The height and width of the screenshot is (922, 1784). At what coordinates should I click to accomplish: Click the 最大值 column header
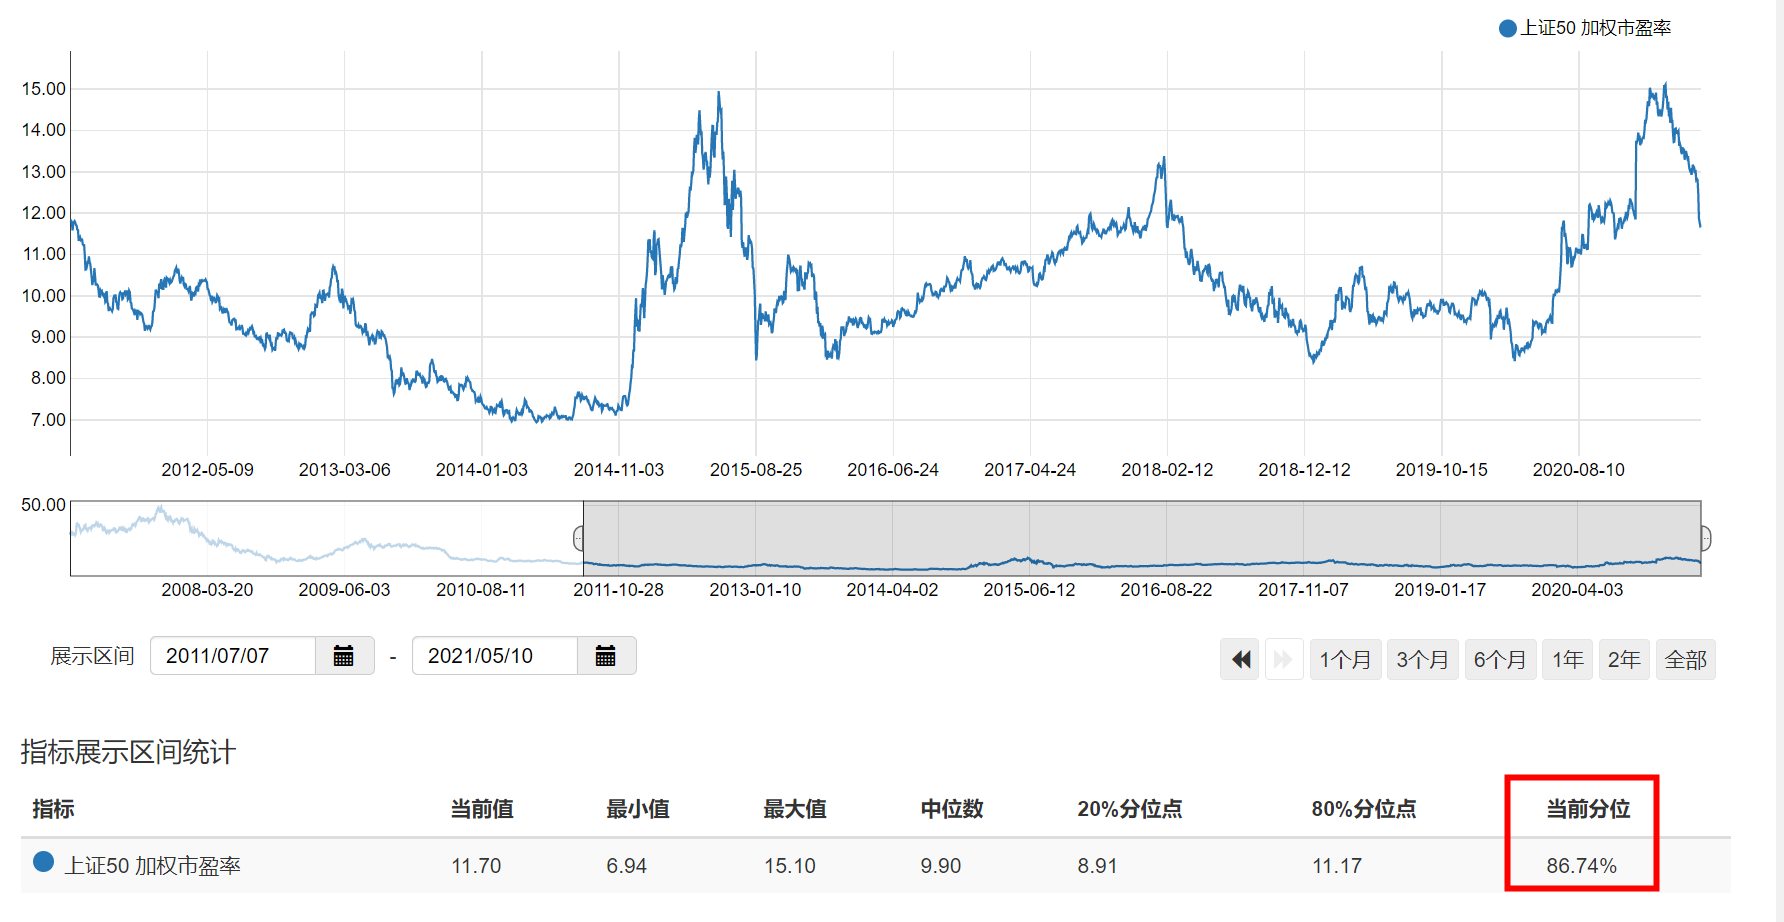(x=795, y=809)
